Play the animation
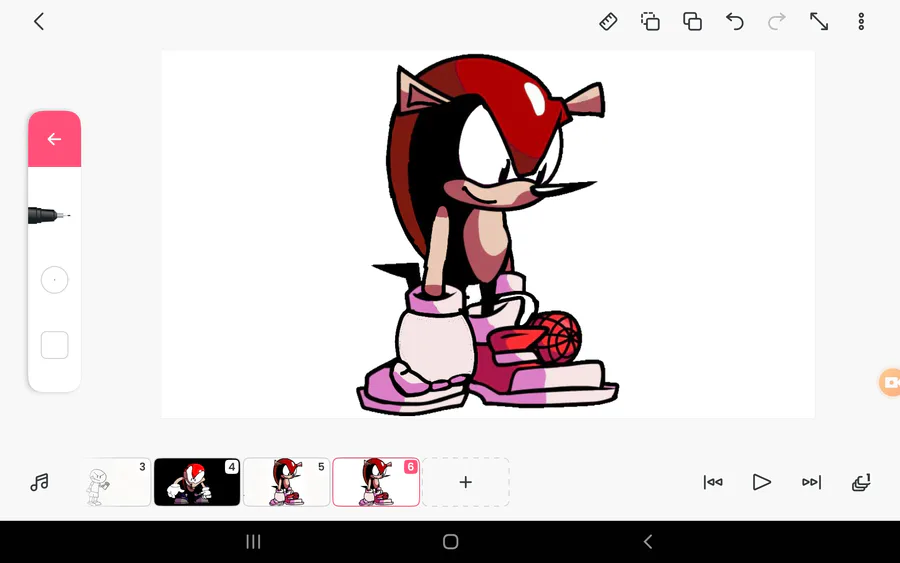Image resolution: width=900 pixels, height=563 pixels. point(761,482)
